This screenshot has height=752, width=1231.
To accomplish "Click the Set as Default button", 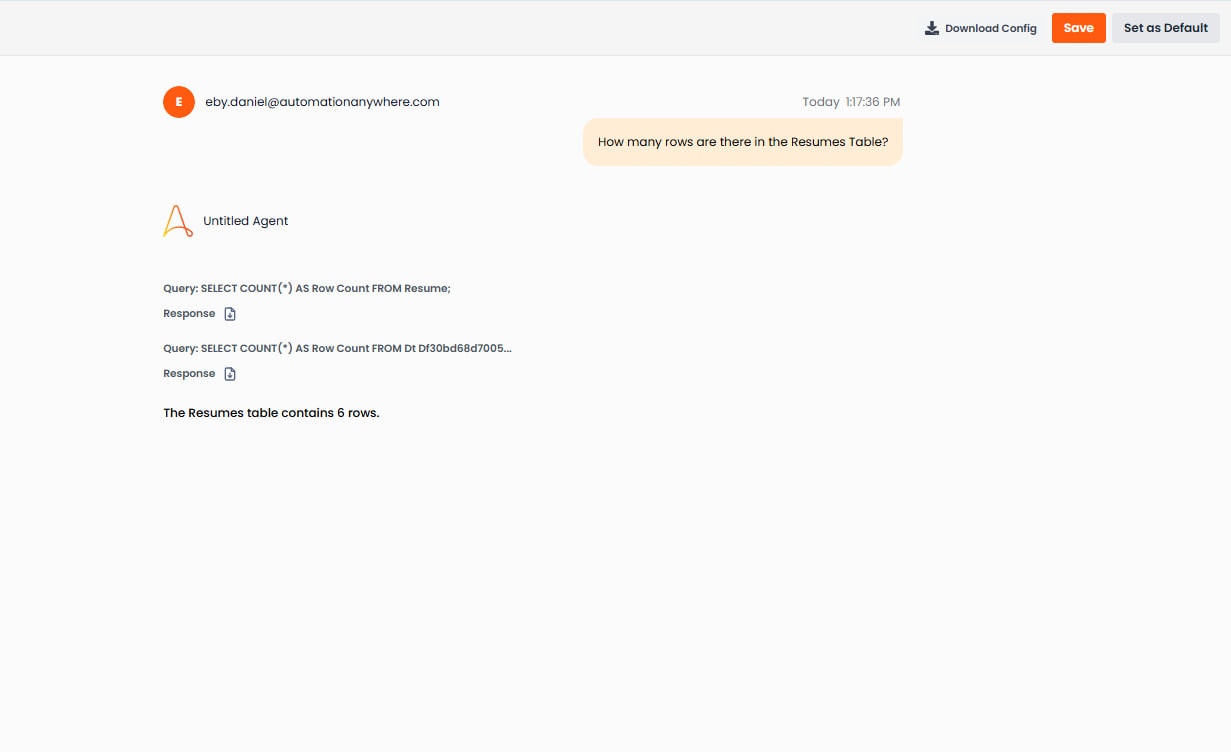I will click(1165, 27).
